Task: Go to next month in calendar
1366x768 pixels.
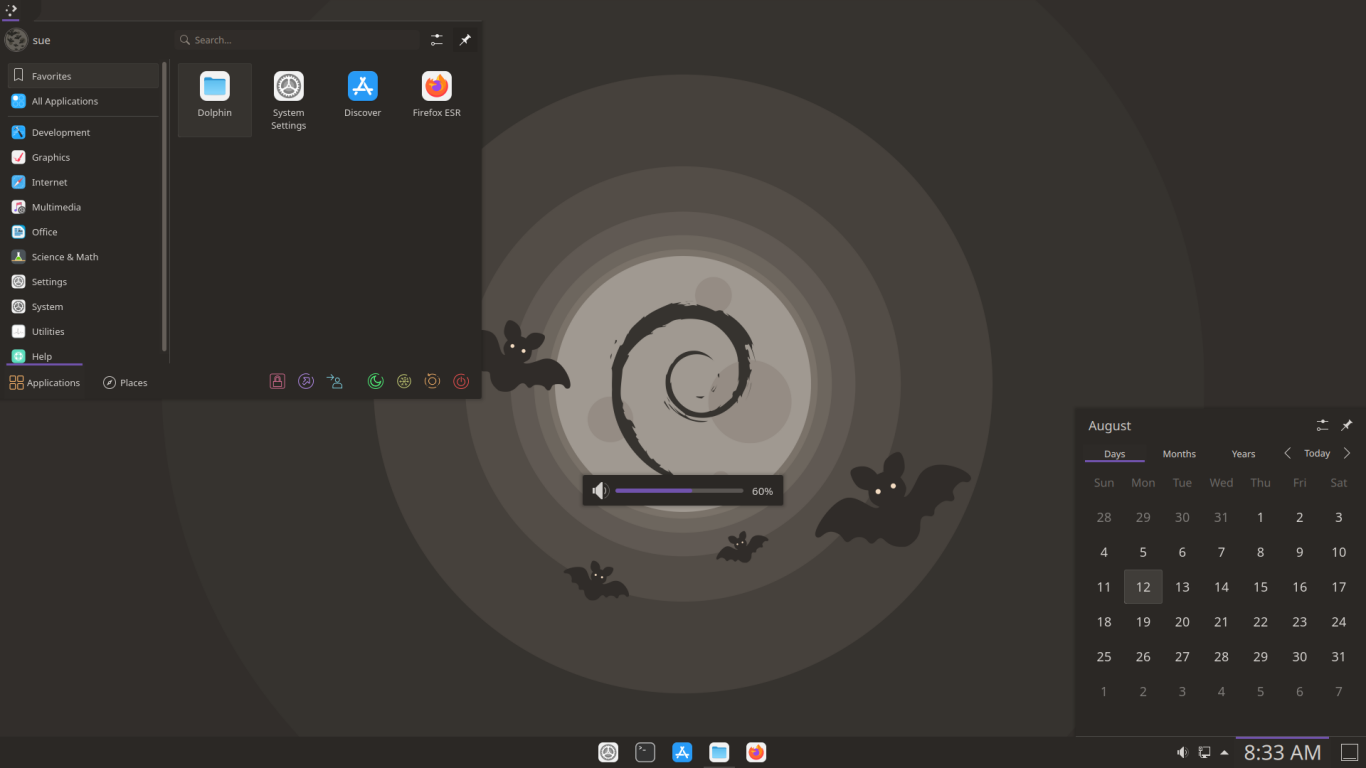Action: [x=1347, y=453]
